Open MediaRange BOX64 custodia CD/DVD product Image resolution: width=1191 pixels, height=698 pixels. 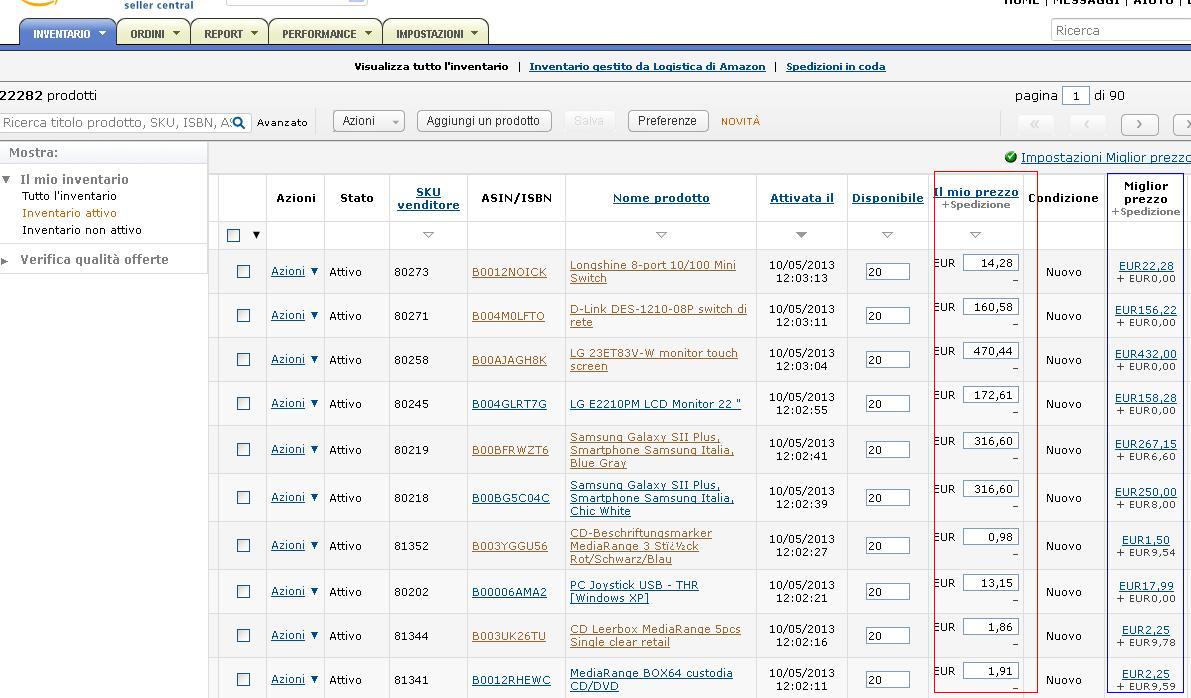651,680
